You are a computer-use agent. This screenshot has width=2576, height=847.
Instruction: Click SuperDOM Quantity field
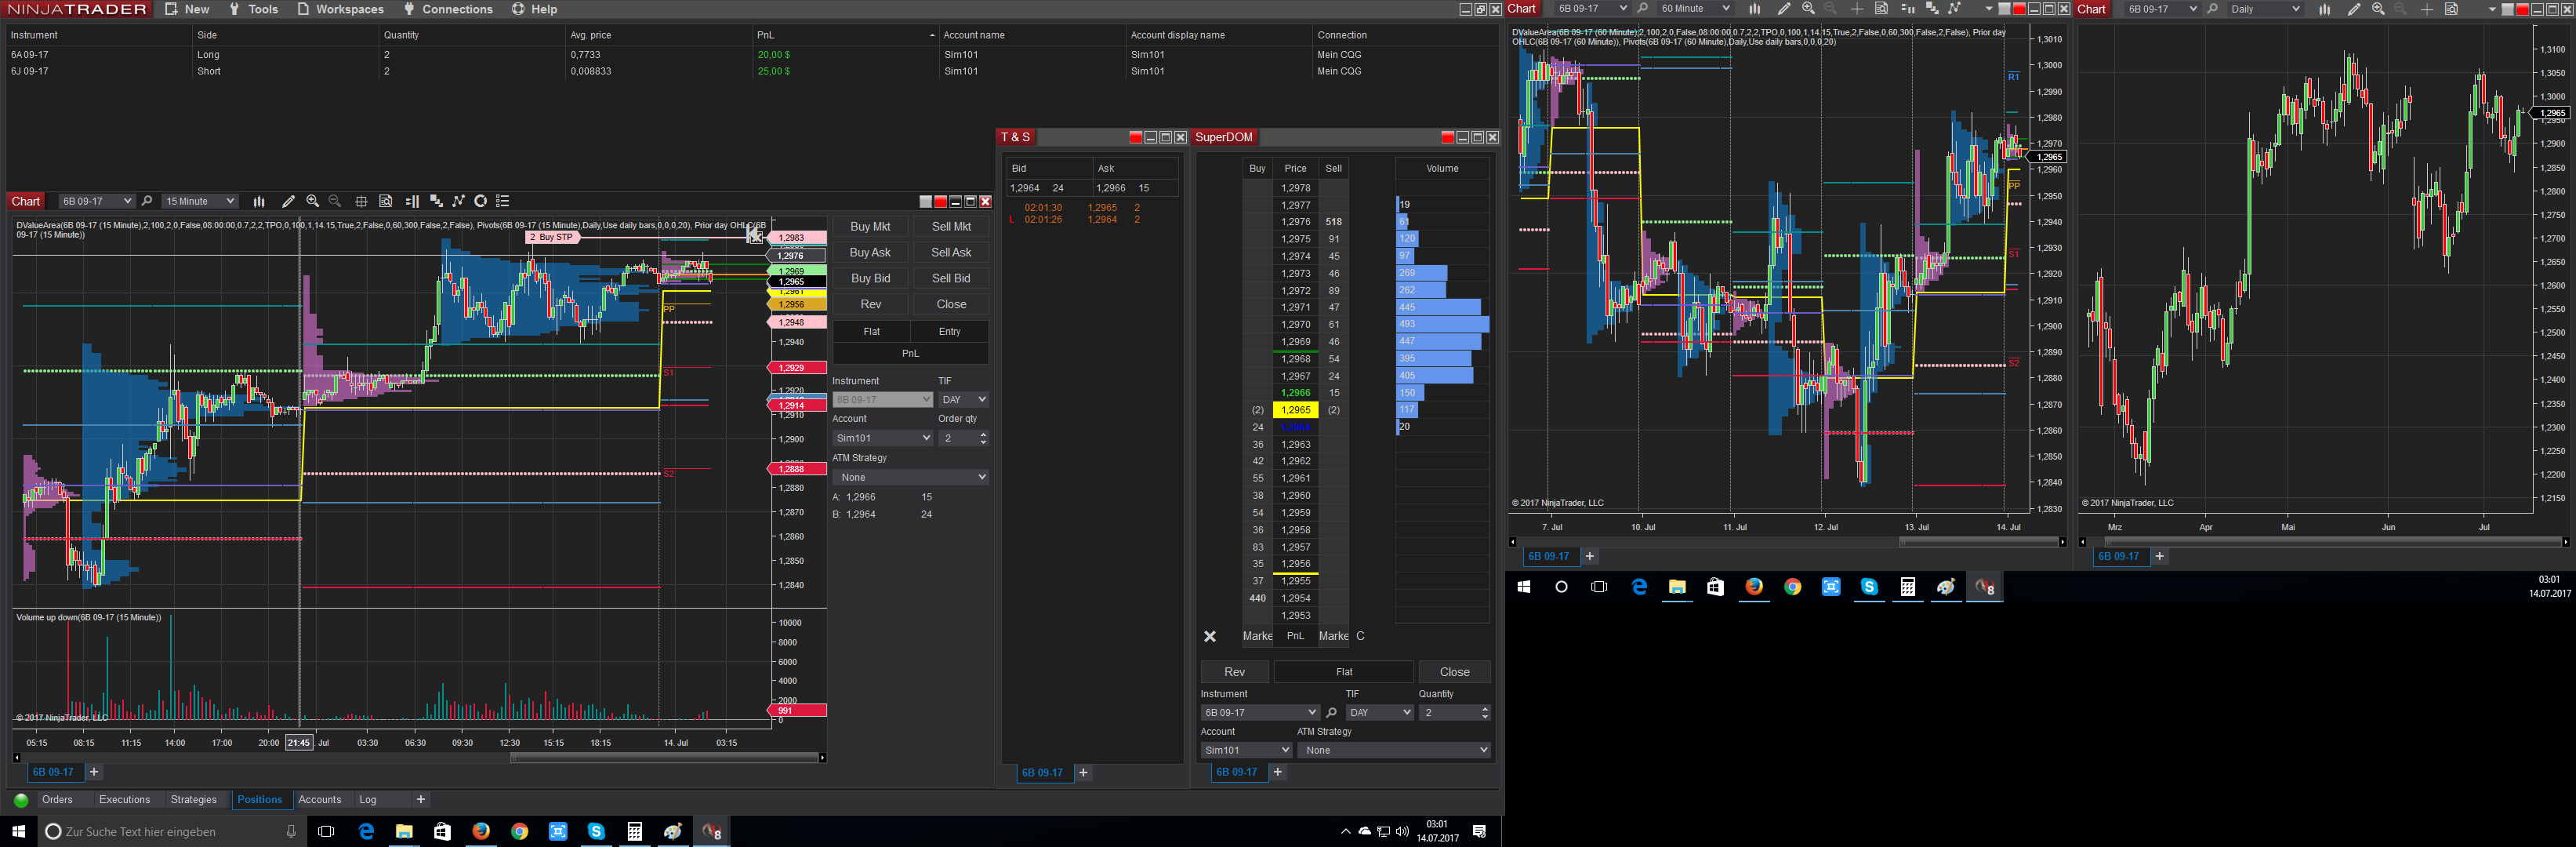tap(1455, 713)
